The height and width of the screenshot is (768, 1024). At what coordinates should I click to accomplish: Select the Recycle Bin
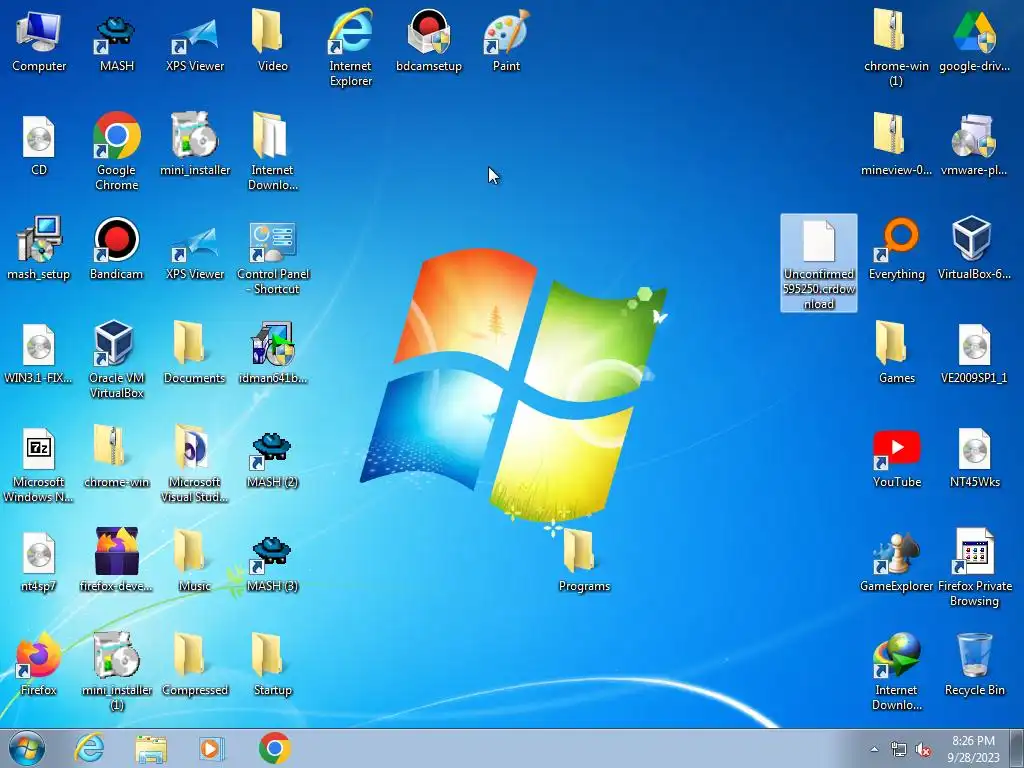coord(974,664)
